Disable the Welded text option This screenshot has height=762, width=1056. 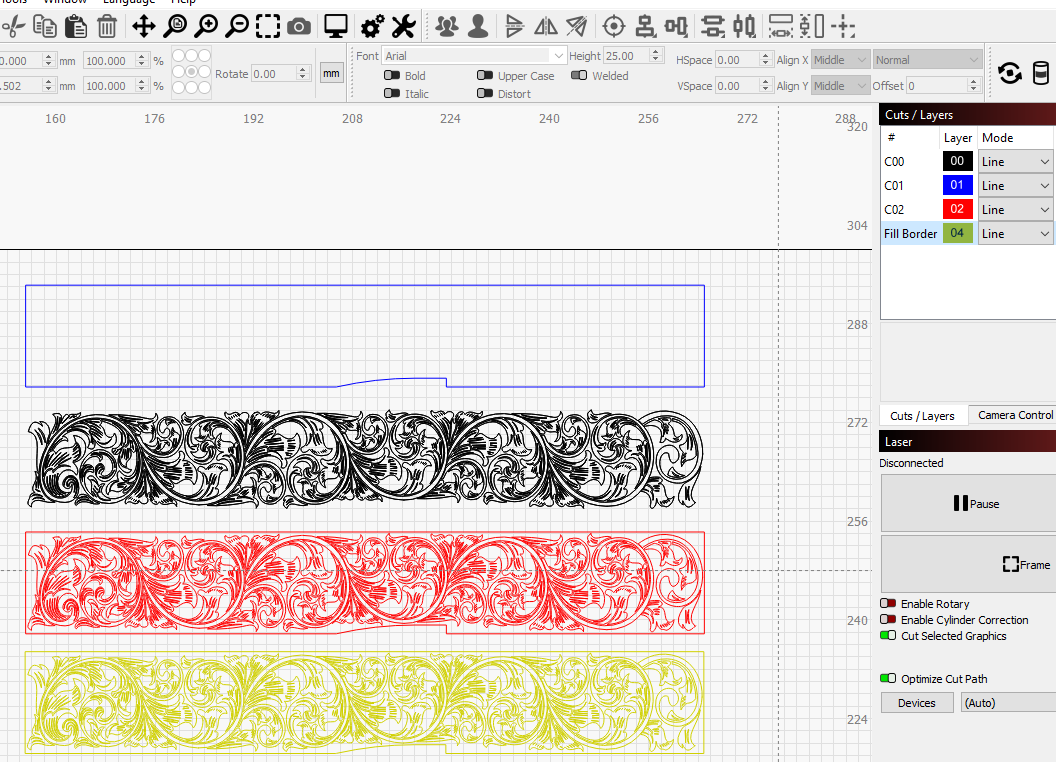(x=580, y=75)
